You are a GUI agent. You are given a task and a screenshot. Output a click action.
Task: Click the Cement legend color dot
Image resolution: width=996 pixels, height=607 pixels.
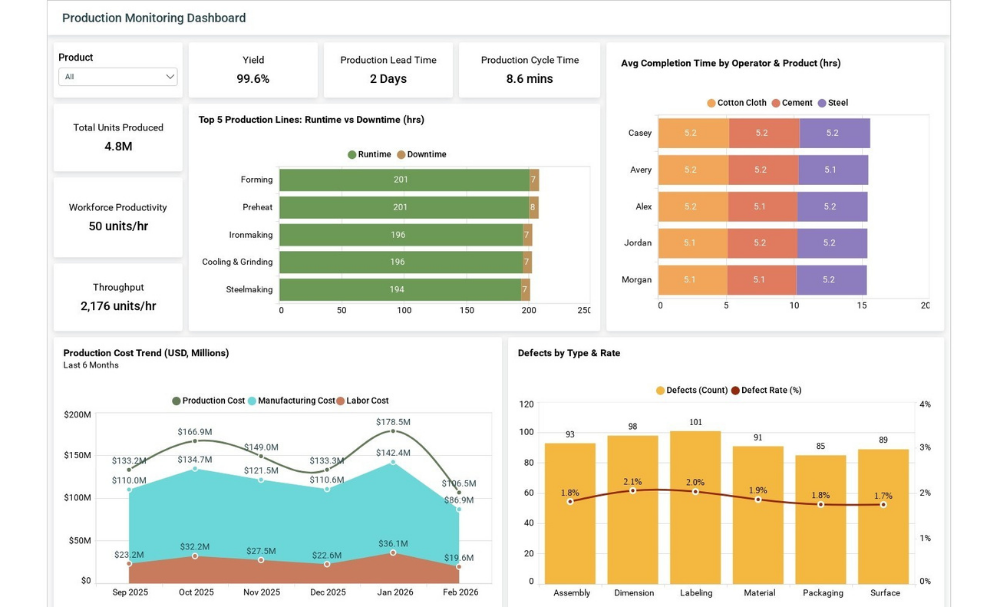click(x=776, y=103)
